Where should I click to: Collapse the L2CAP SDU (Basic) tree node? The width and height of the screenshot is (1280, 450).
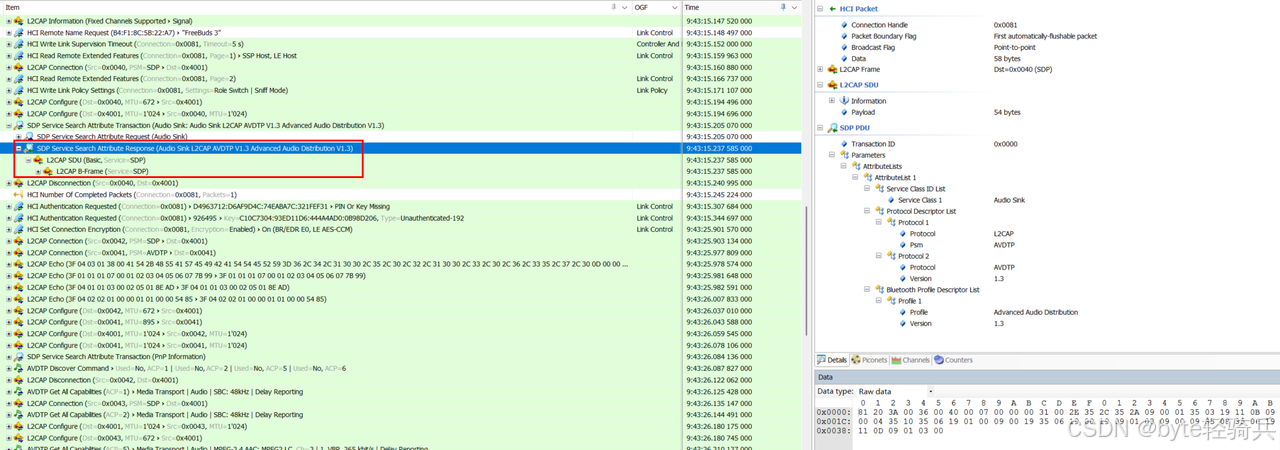(x=28, y=160)
